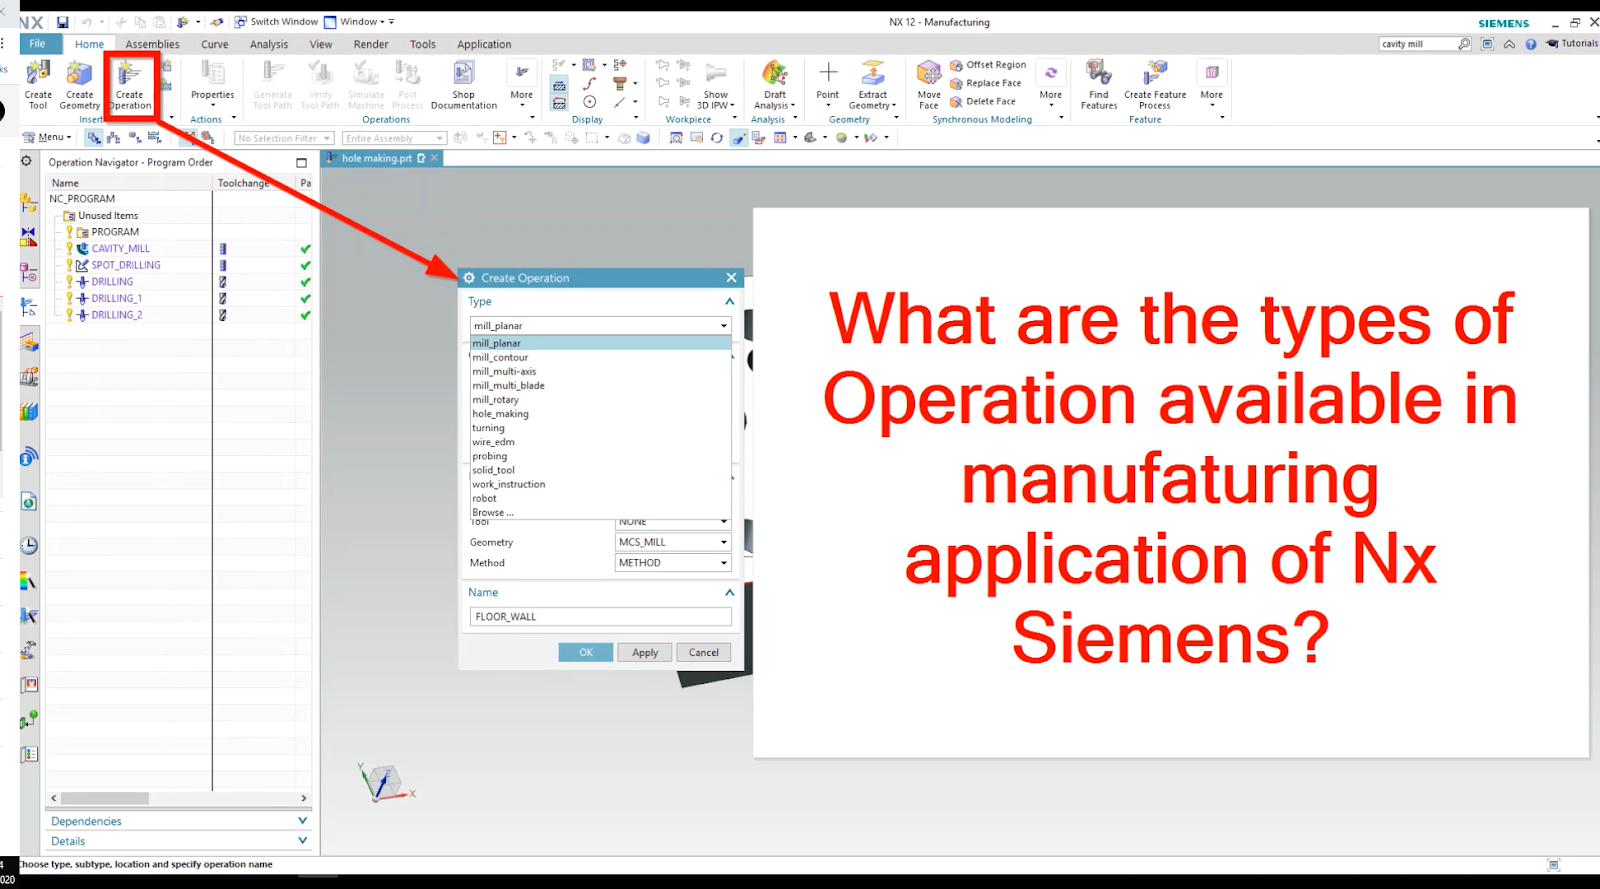Click the Apply button
This screenshot has width=1600, height=889.
click(645, 652)
